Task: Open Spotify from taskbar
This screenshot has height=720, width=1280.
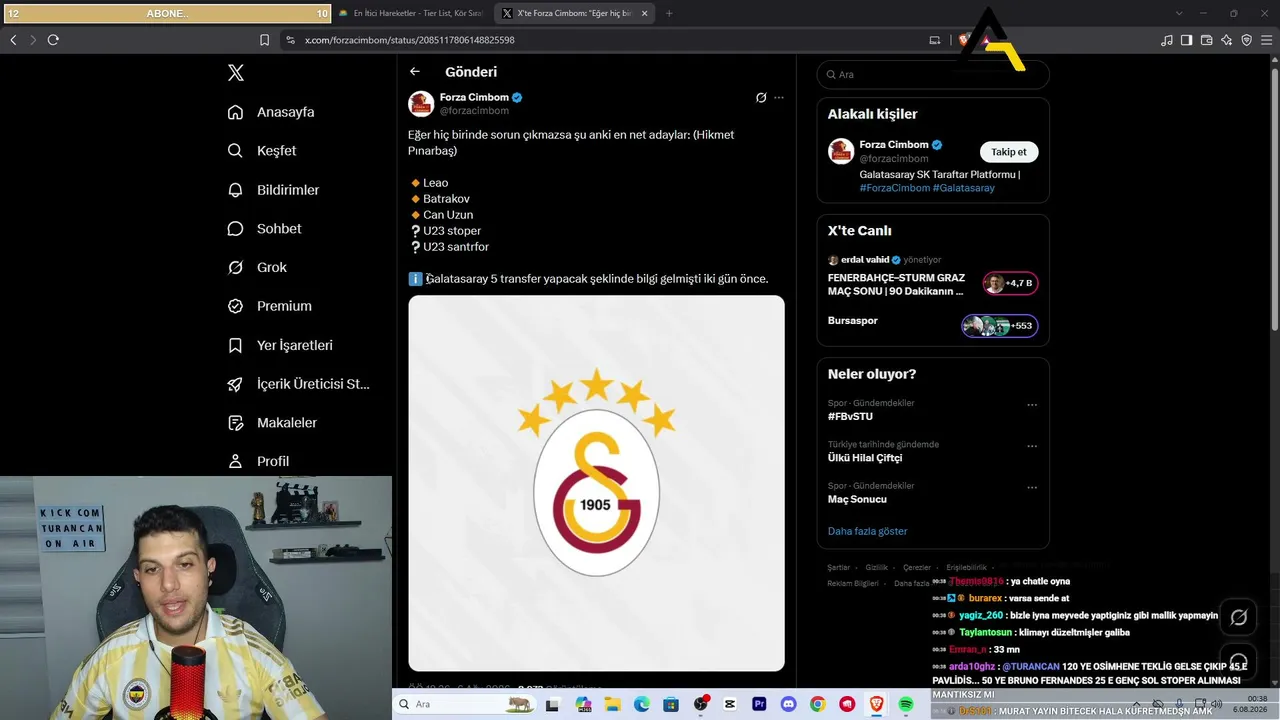Action: pyautogui.click(x=906, y=704)
